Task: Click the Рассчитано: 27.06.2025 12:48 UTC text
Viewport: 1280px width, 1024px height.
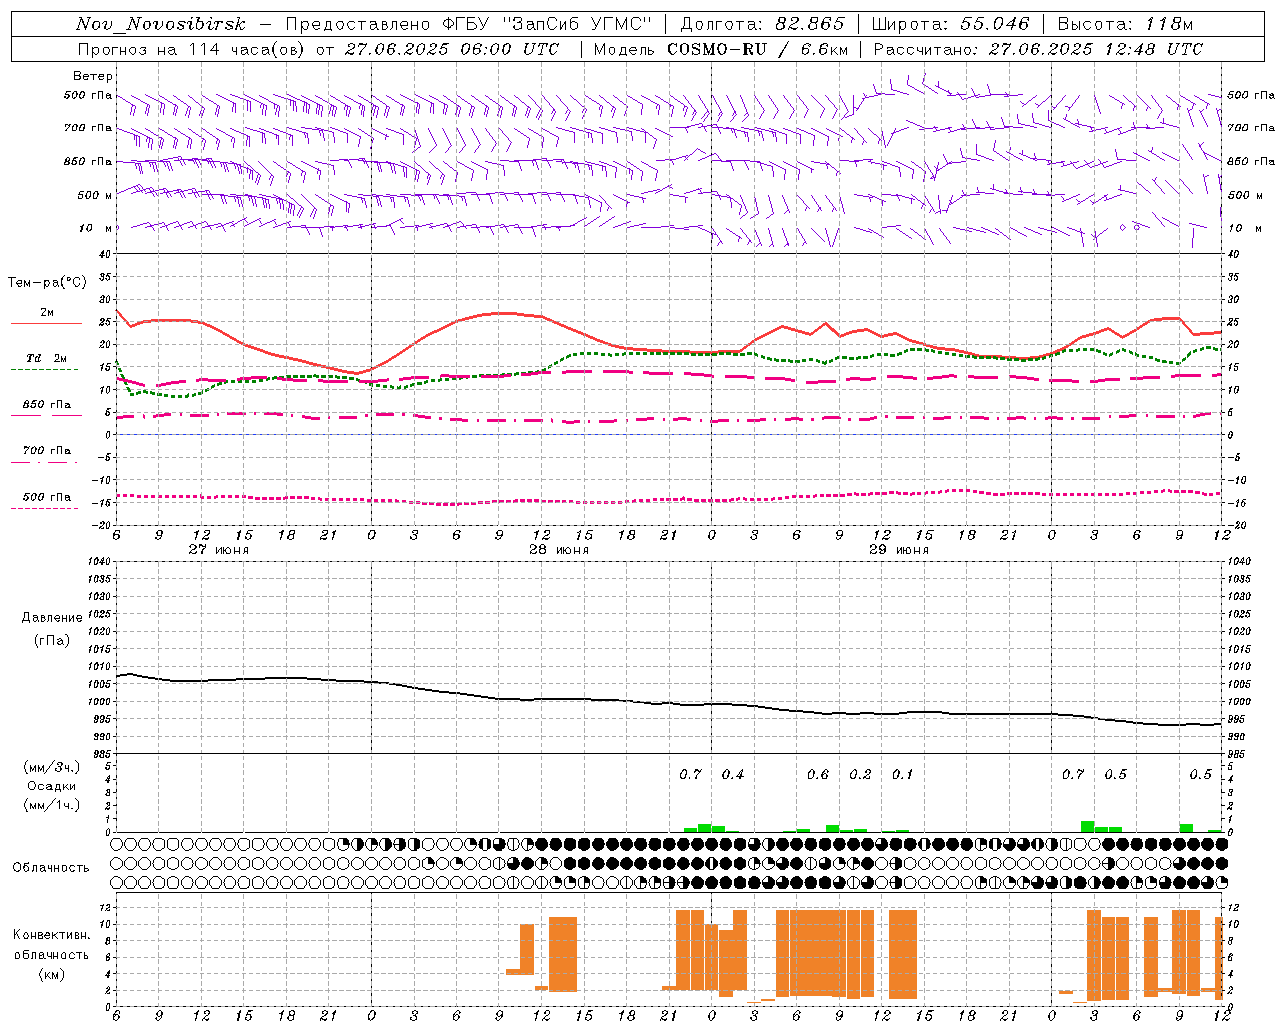Action: tap(1038, 49)
